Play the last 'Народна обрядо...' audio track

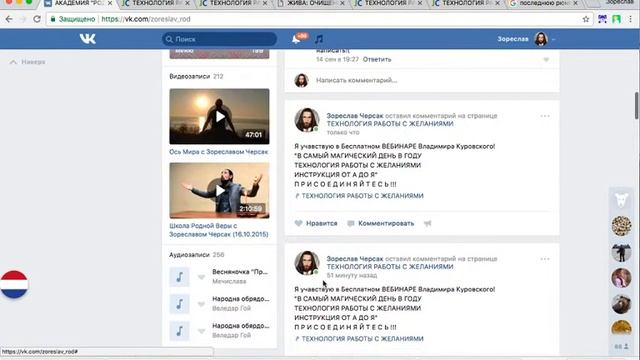click(179, 331)
